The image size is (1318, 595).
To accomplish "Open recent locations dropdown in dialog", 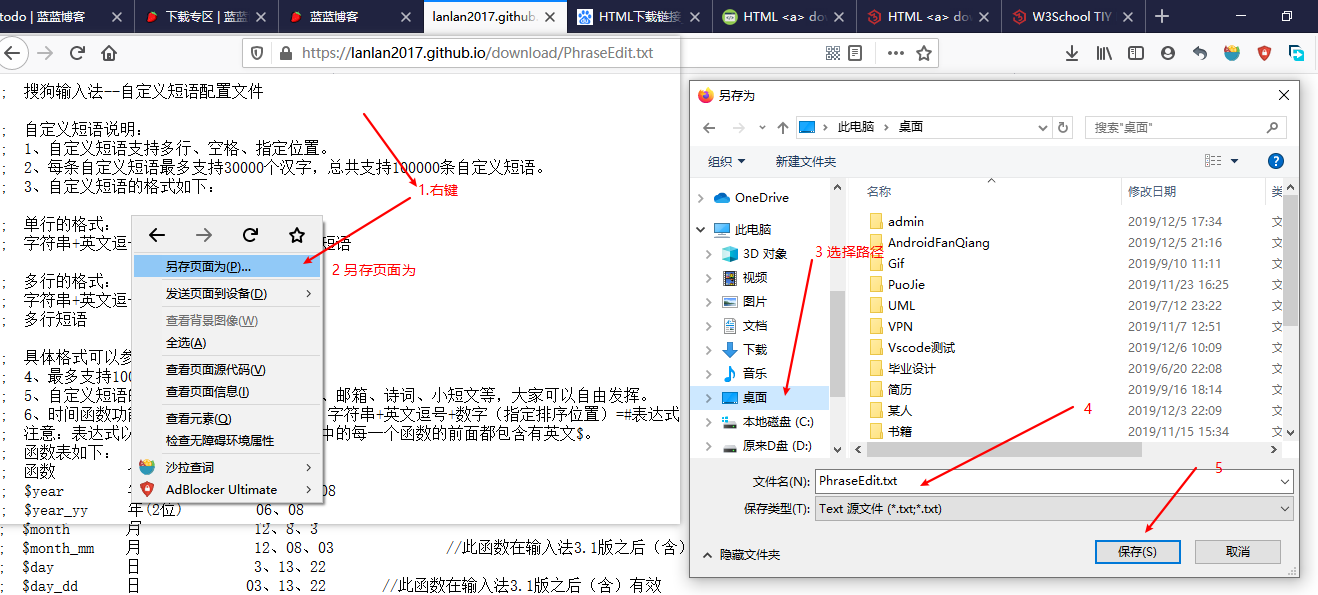I will 764,128.
